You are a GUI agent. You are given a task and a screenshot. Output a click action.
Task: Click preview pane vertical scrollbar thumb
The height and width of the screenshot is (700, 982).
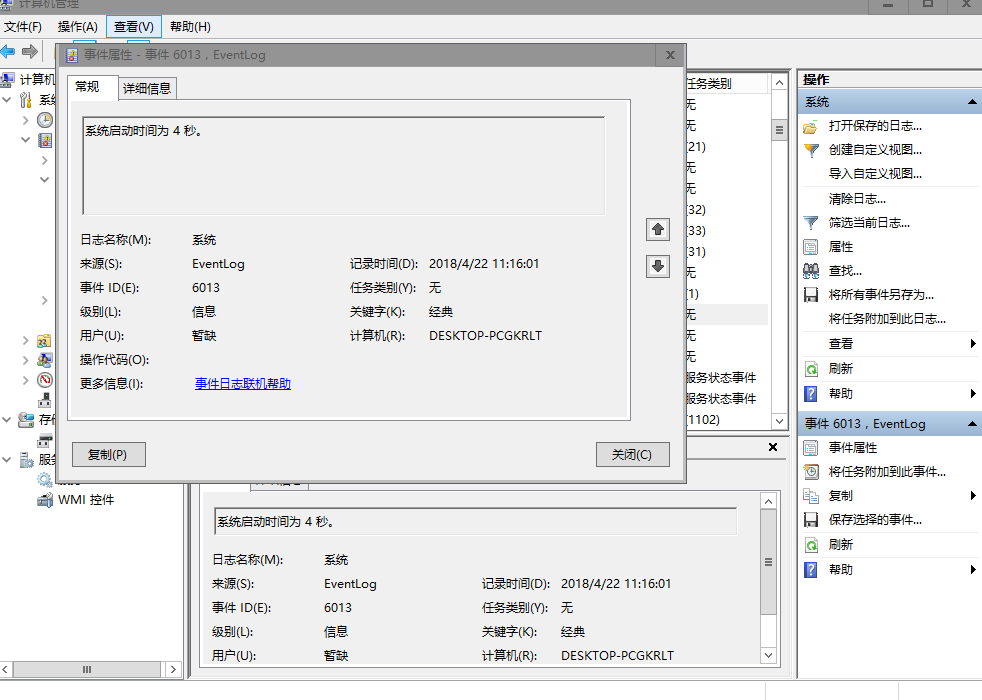click(768, 562)
